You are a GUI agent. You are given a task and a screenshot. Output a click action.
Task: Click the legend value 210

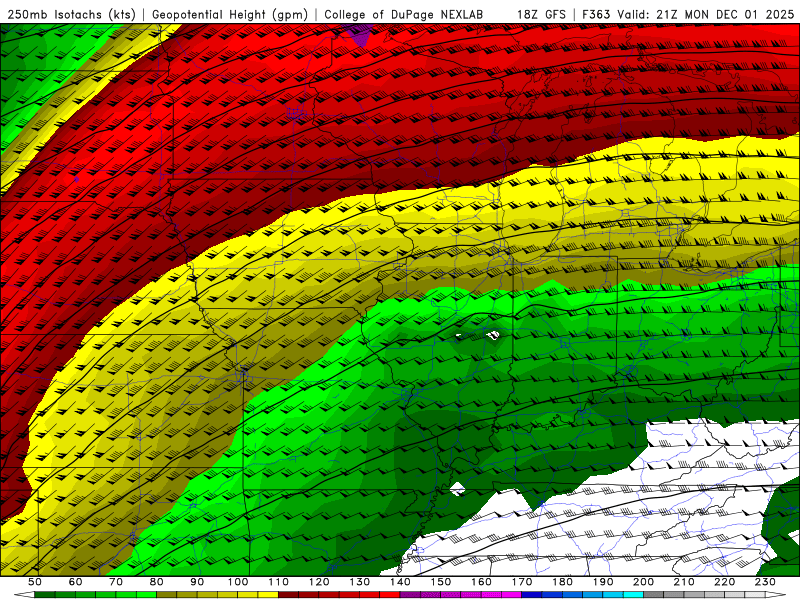pos(684,582)
